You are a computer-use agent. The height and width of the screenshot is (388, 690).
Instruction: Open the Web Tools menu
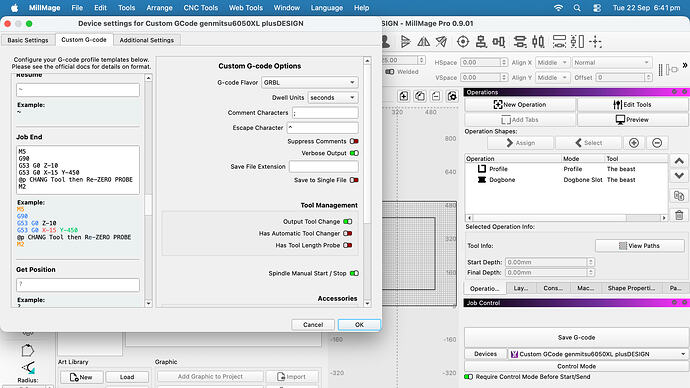tap(246, 8)
